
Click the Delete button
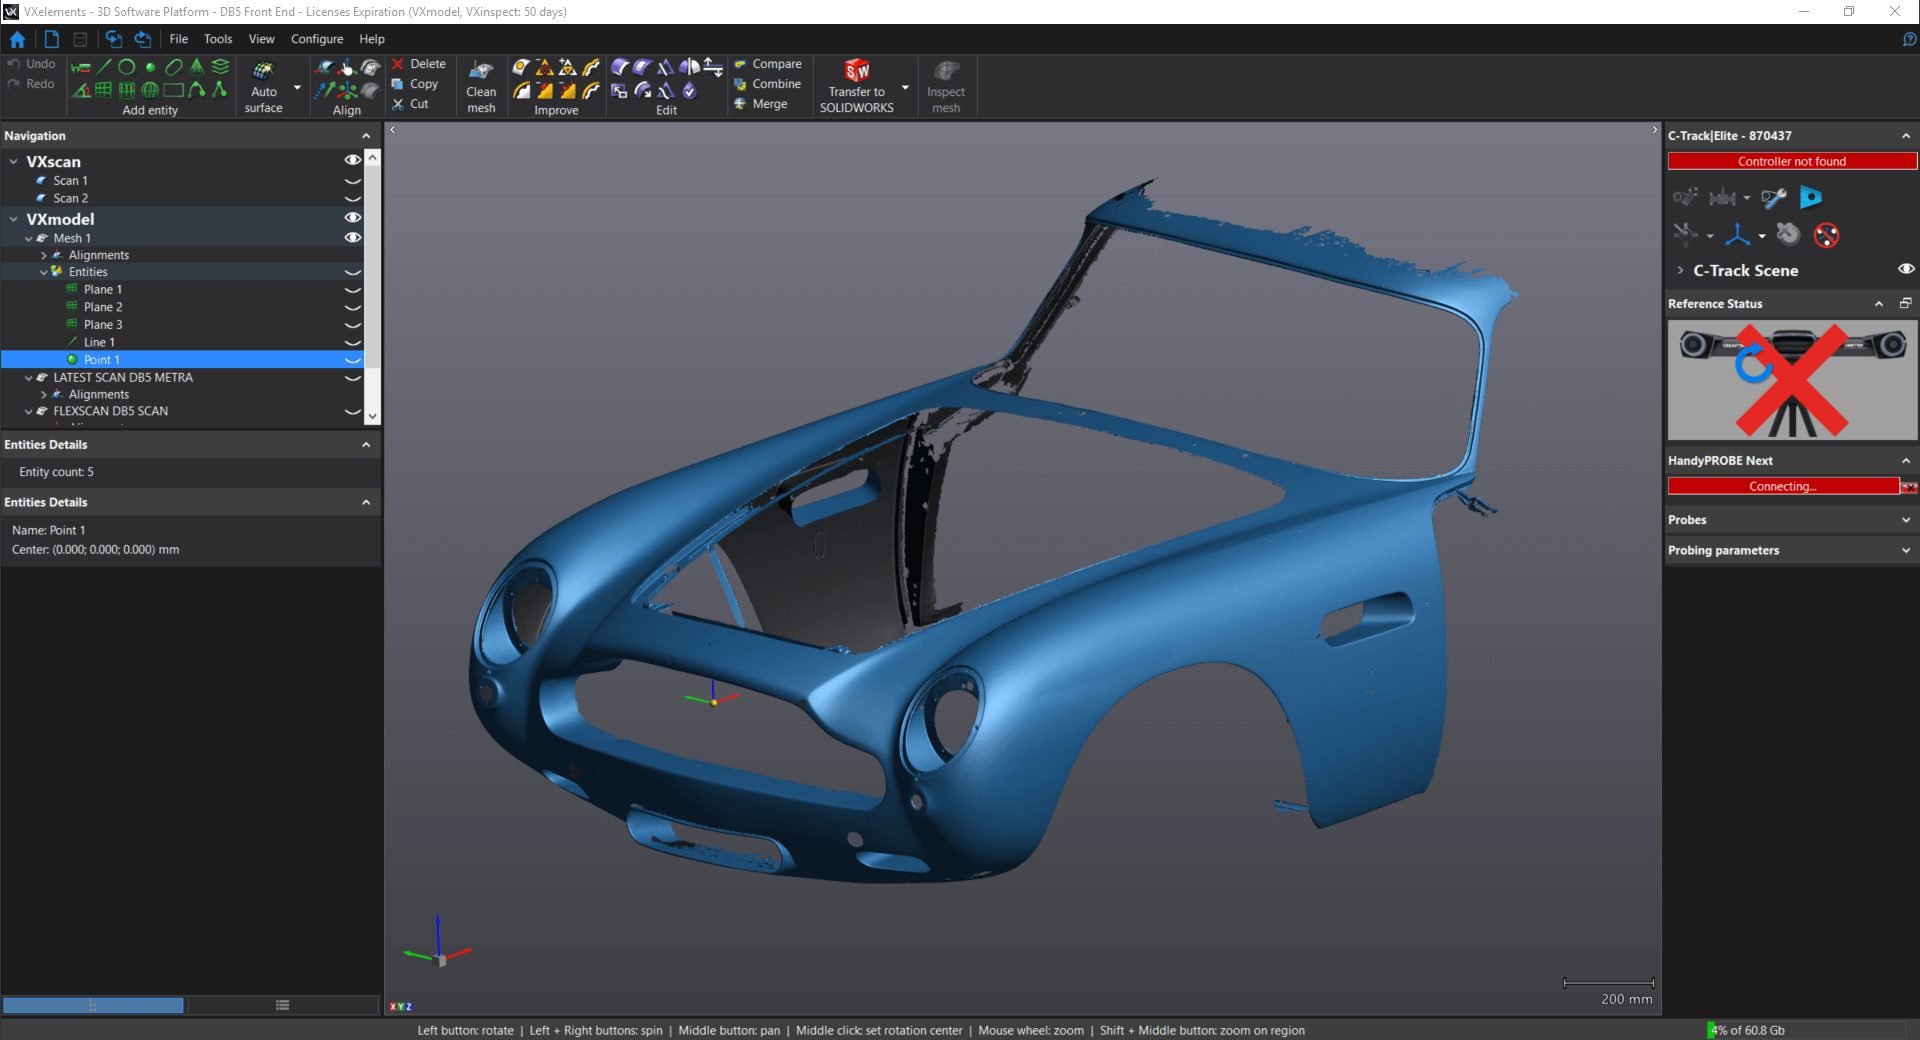click(x=419, y=64)
